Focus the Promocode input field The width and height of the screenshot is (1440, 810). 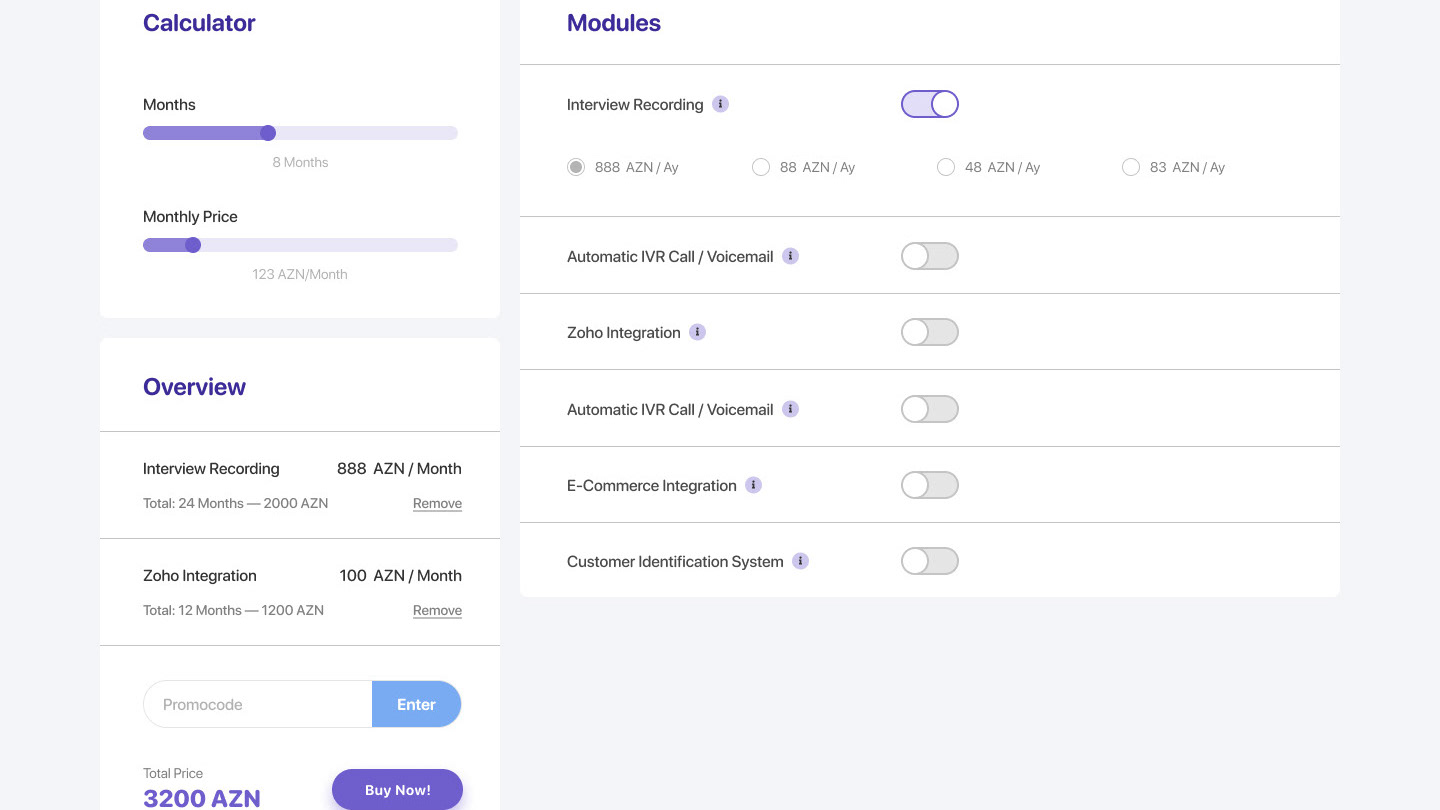[x=258, y=704]
